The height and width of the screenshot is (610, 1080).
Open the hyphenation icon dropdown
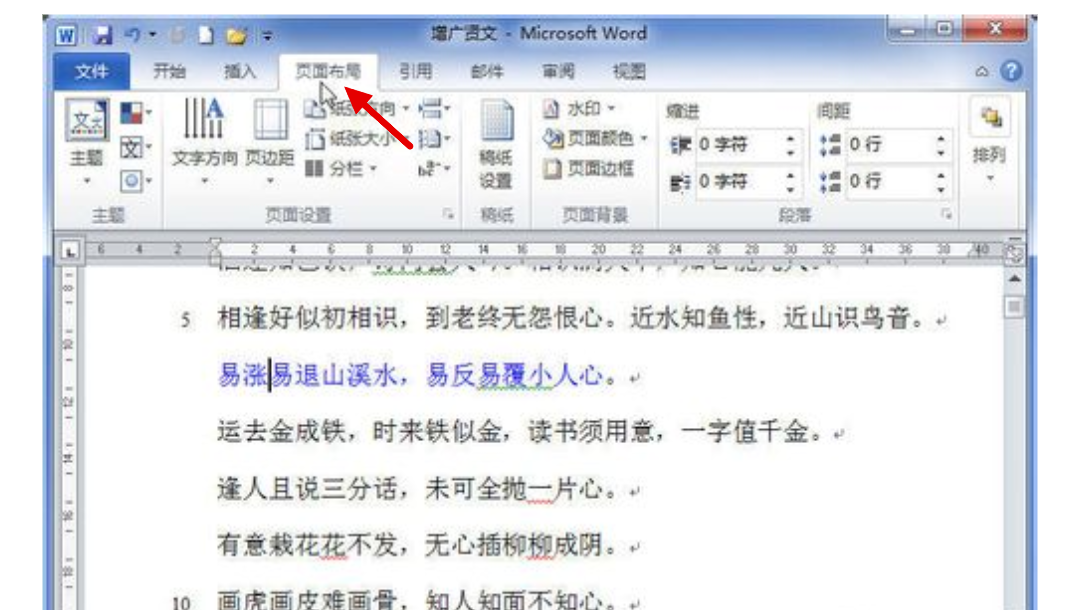[435, 168]
